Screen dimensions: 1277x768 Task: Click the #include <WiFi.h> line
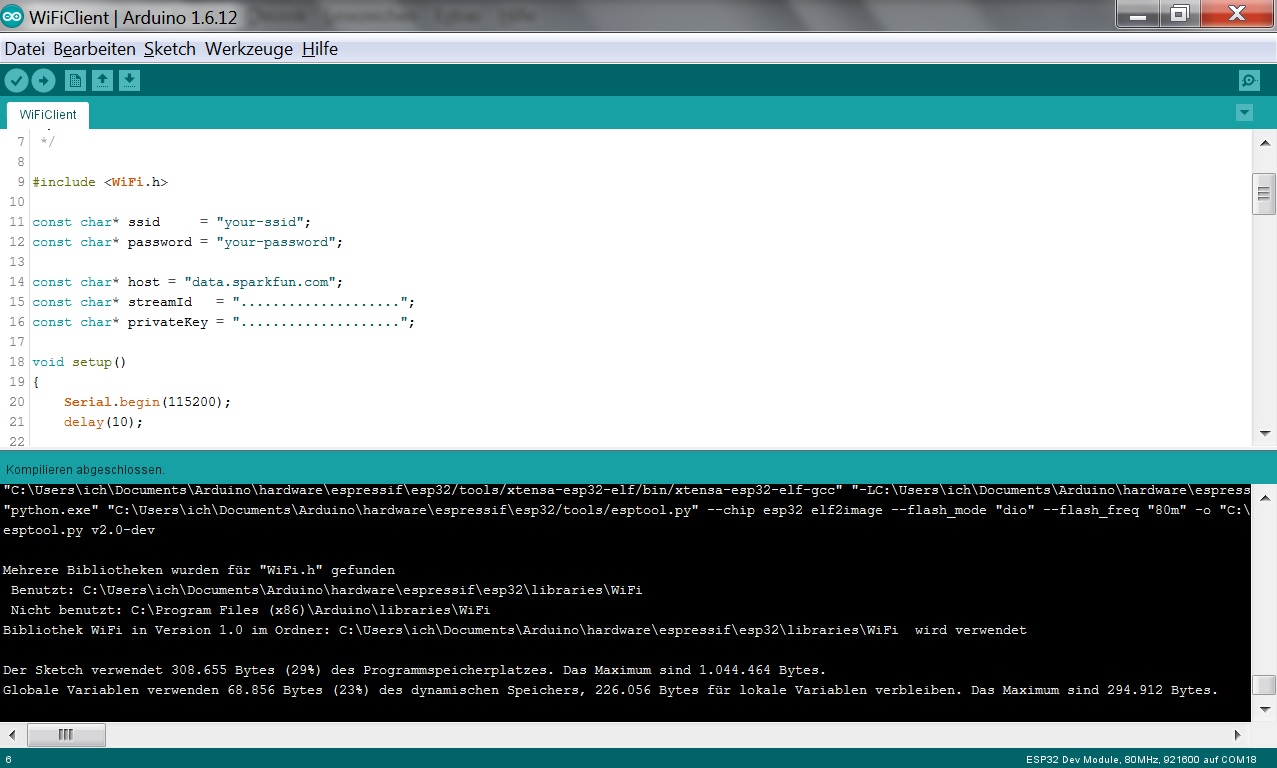pos(100,182)
